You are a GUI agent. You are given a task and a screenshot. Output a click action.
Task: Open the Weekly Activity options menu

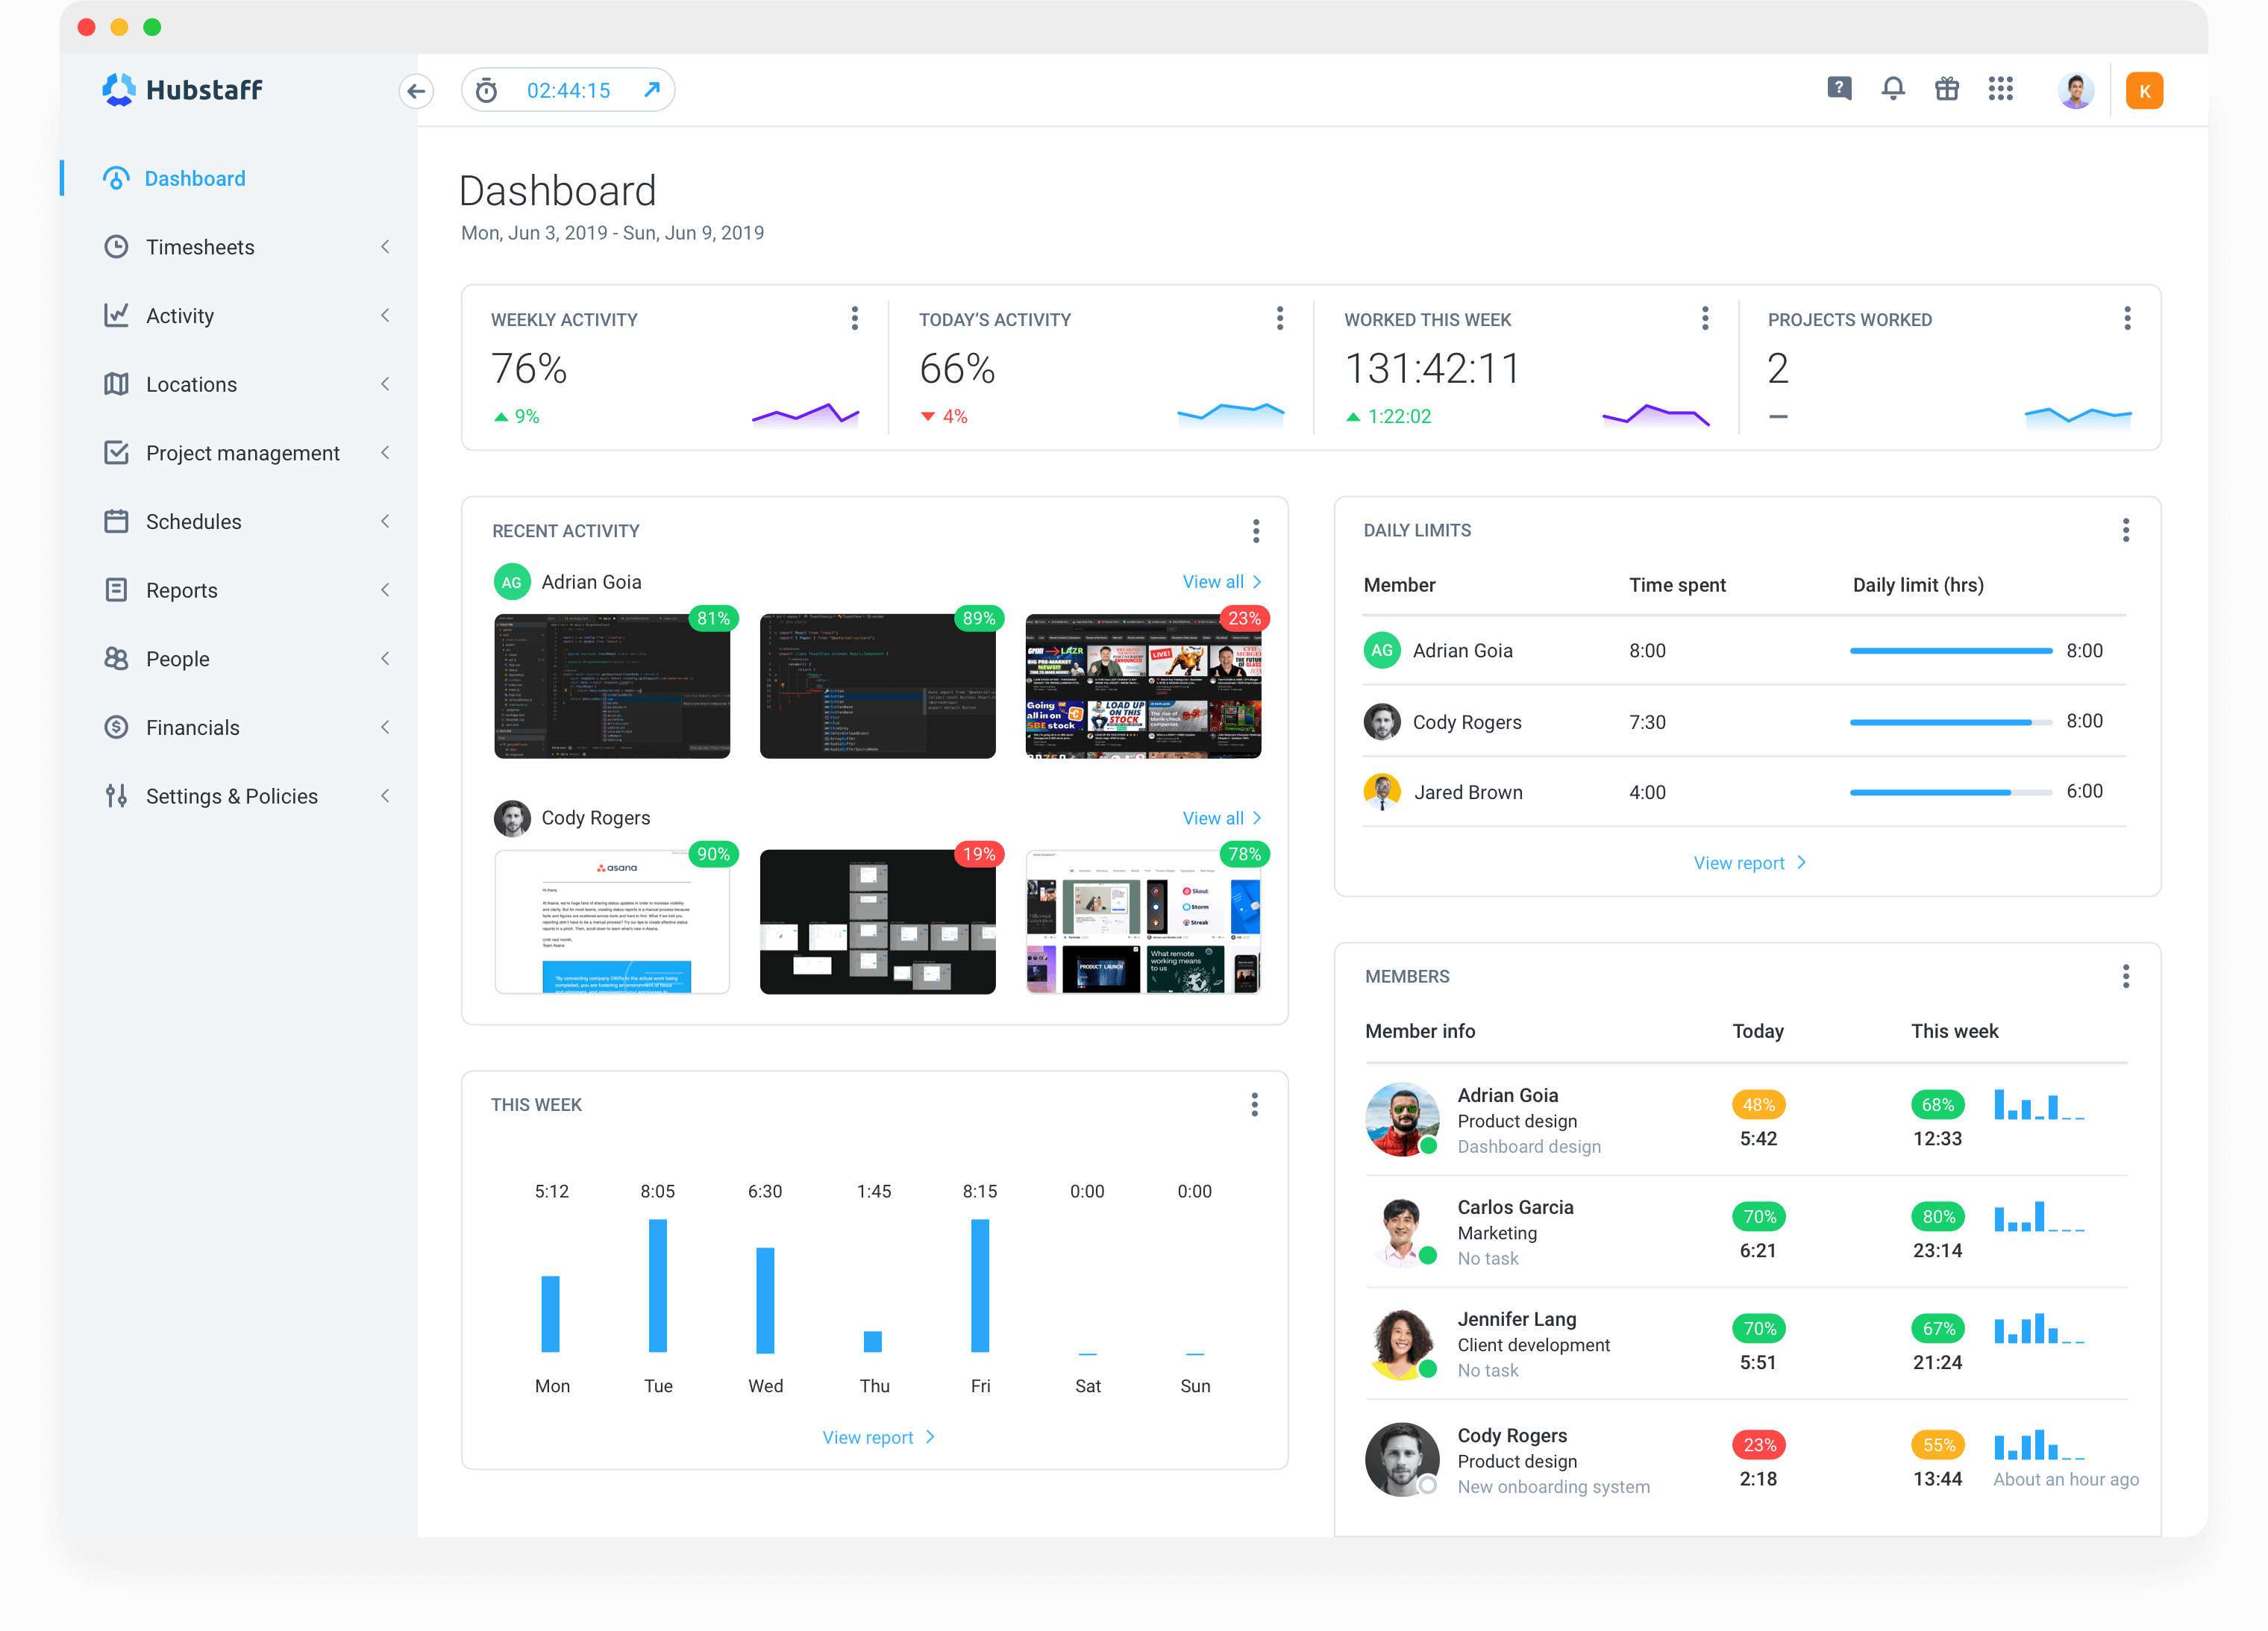pos(855,318)
